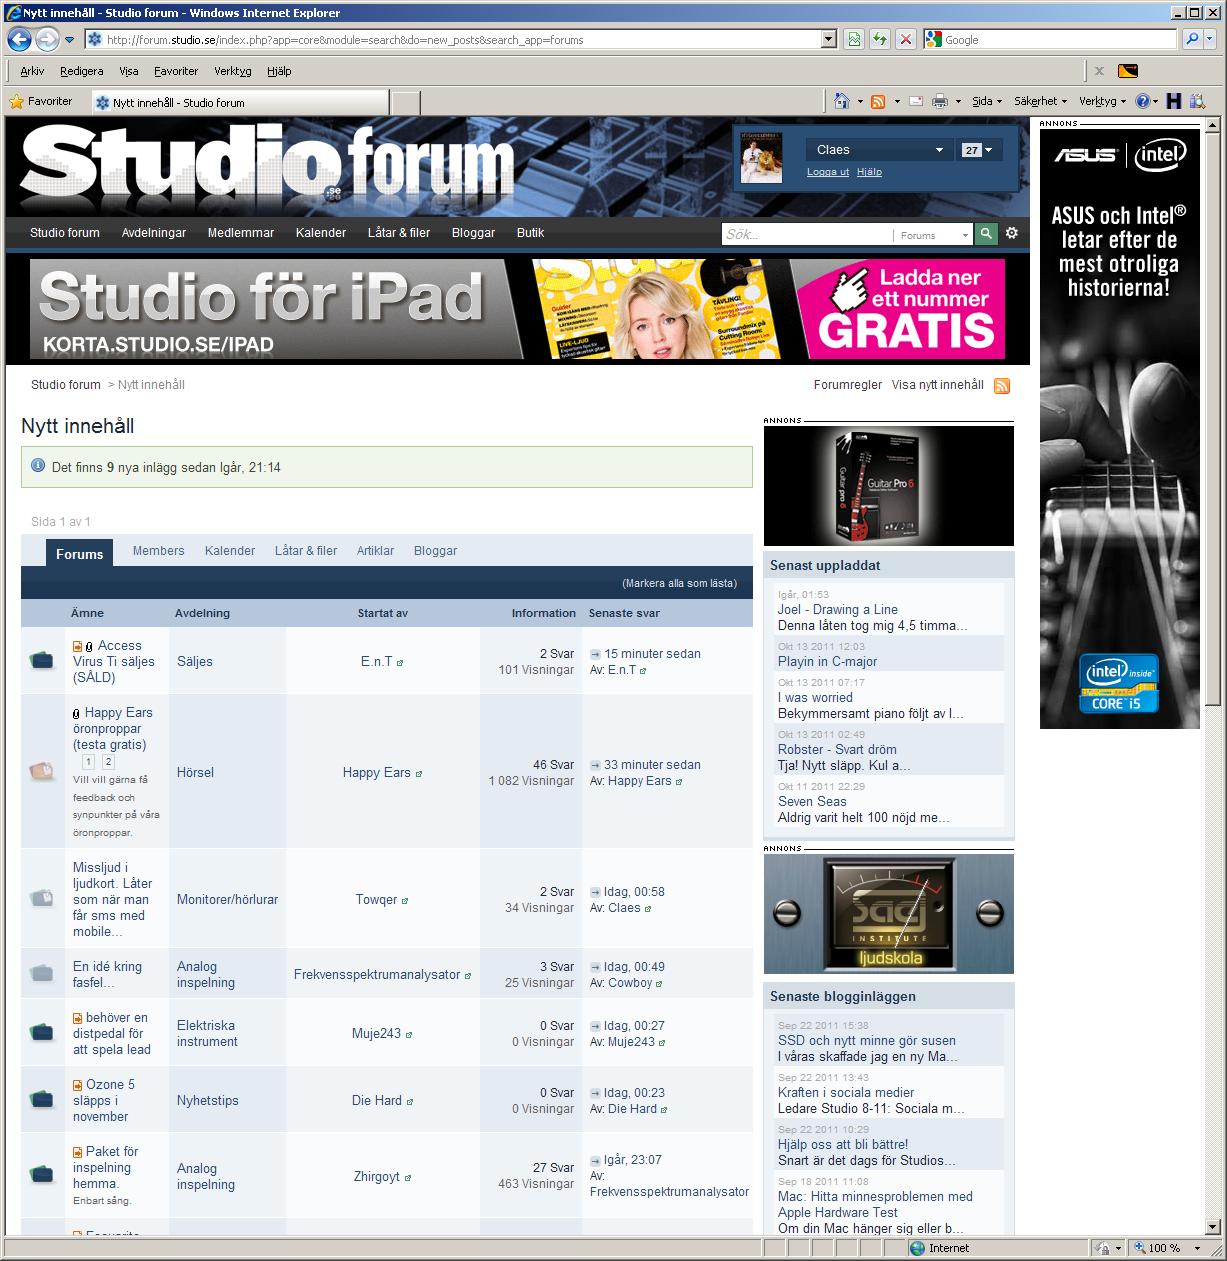Open the Joel - Drawing a Line upload
The height and width of the screenshot is (1261, 1227).
pyautogui.click(x=838, y=609)
